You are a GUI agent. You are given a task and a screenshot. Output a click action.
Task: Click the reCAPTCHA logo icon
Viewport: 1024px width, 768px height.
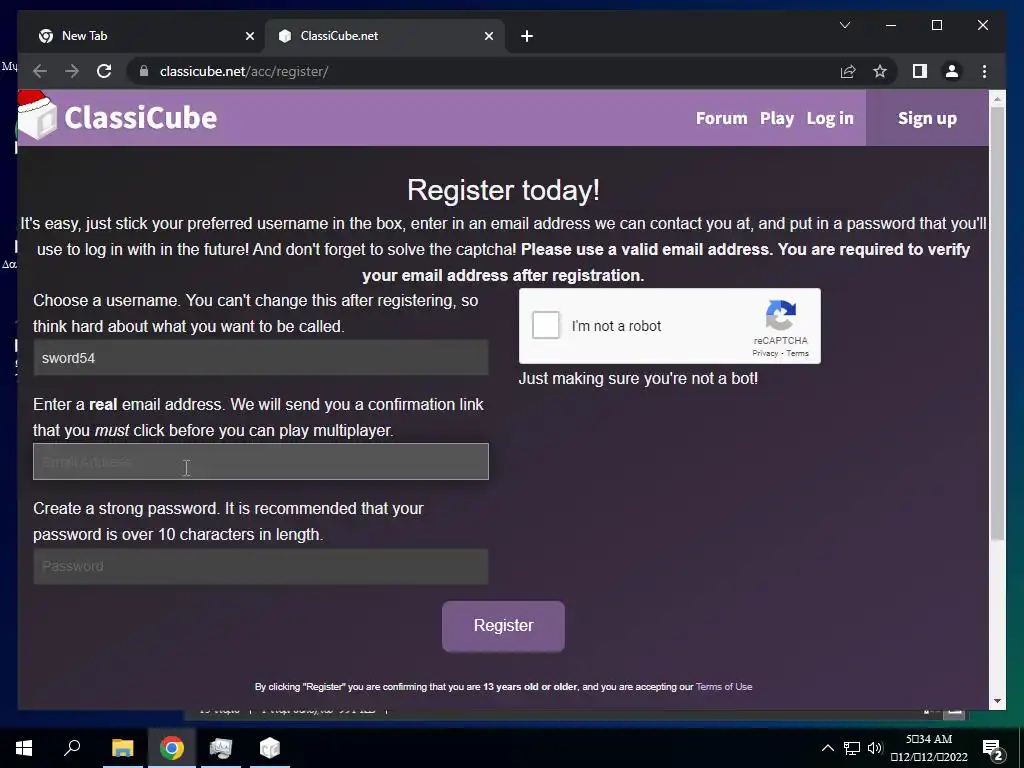click(781, 315)
